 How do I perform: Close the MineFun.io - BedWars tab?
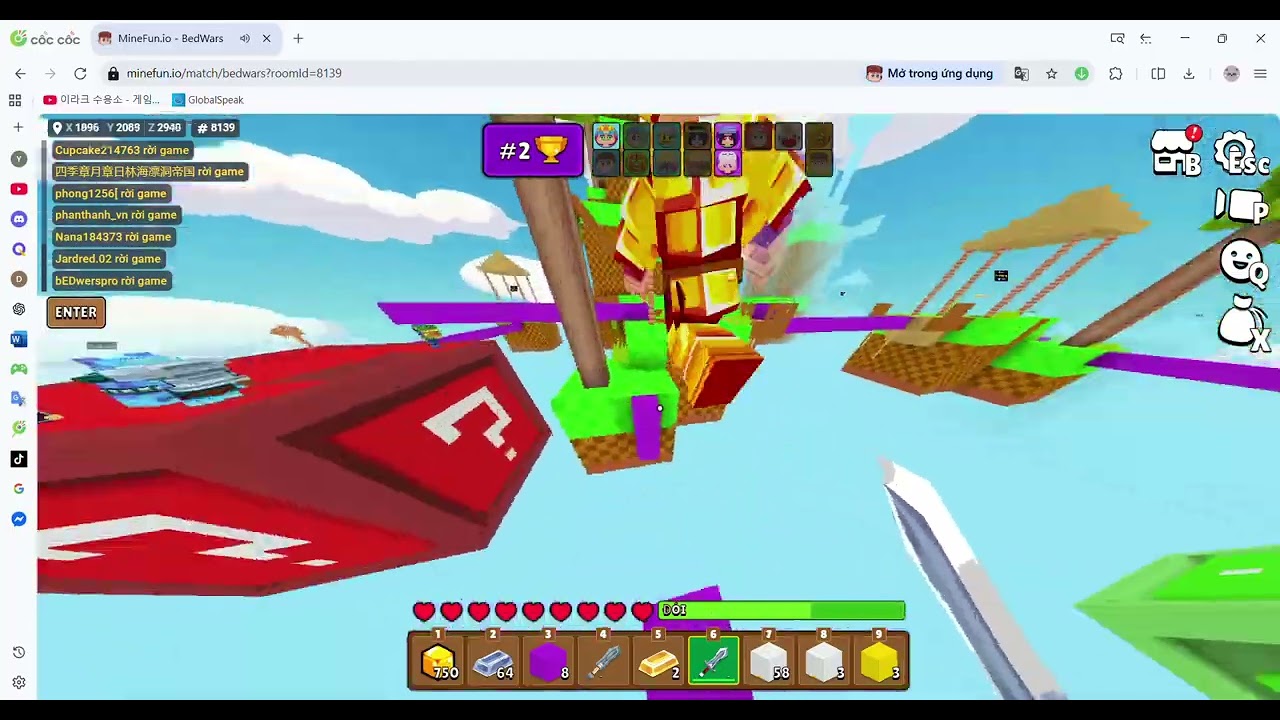[x=266, y=39]
